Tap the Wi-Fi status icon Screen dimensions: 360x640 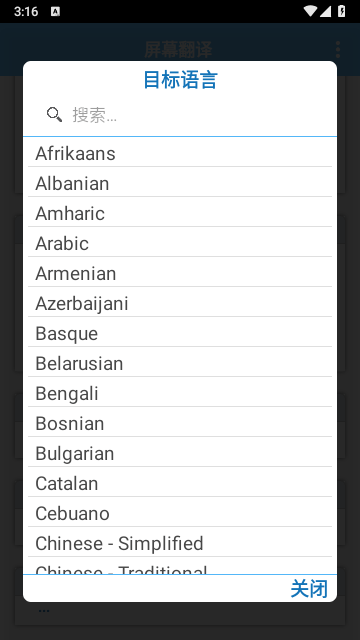311,11
